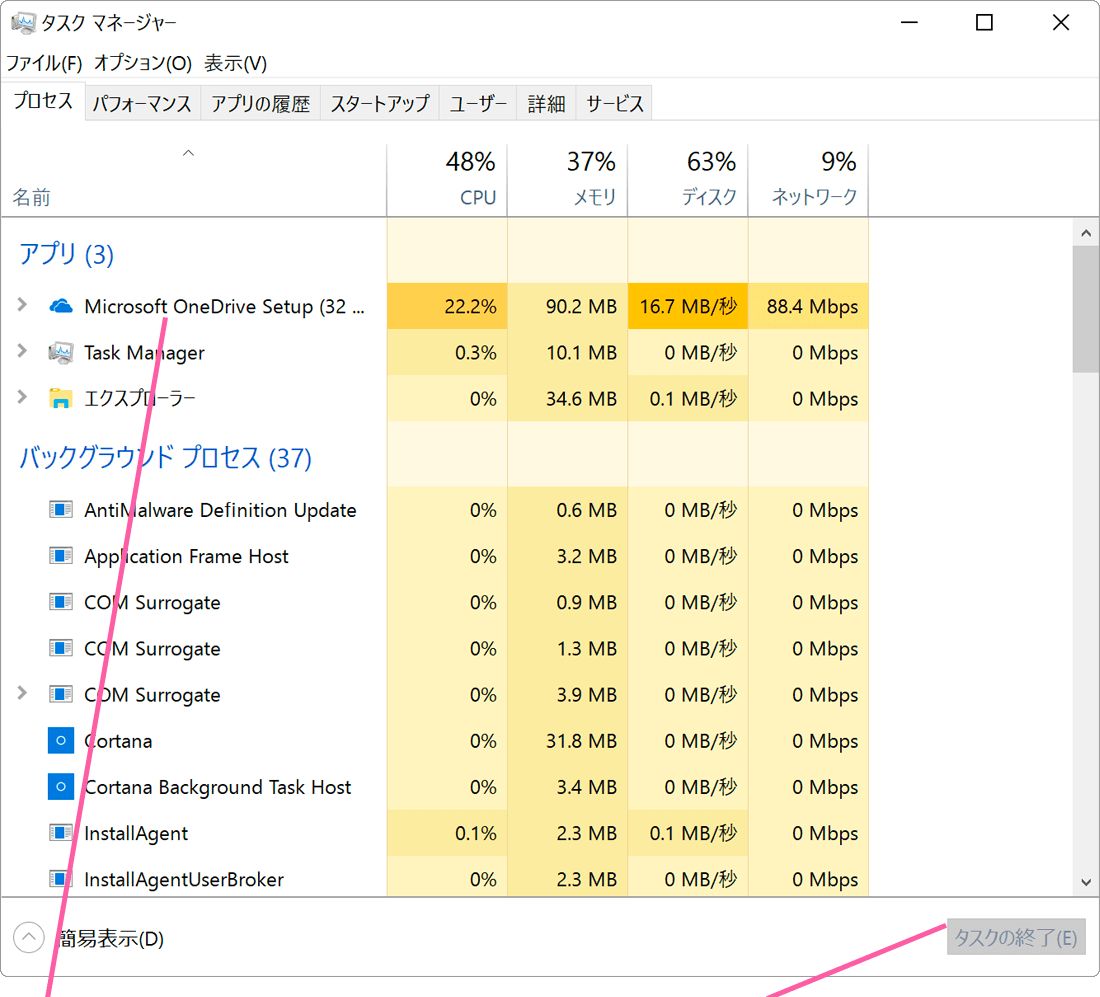Expand the Microsoft OneDrive Setup entry
Viewport: 1100px width, 997px height.
pyautogui.click(x=22, y=305)
